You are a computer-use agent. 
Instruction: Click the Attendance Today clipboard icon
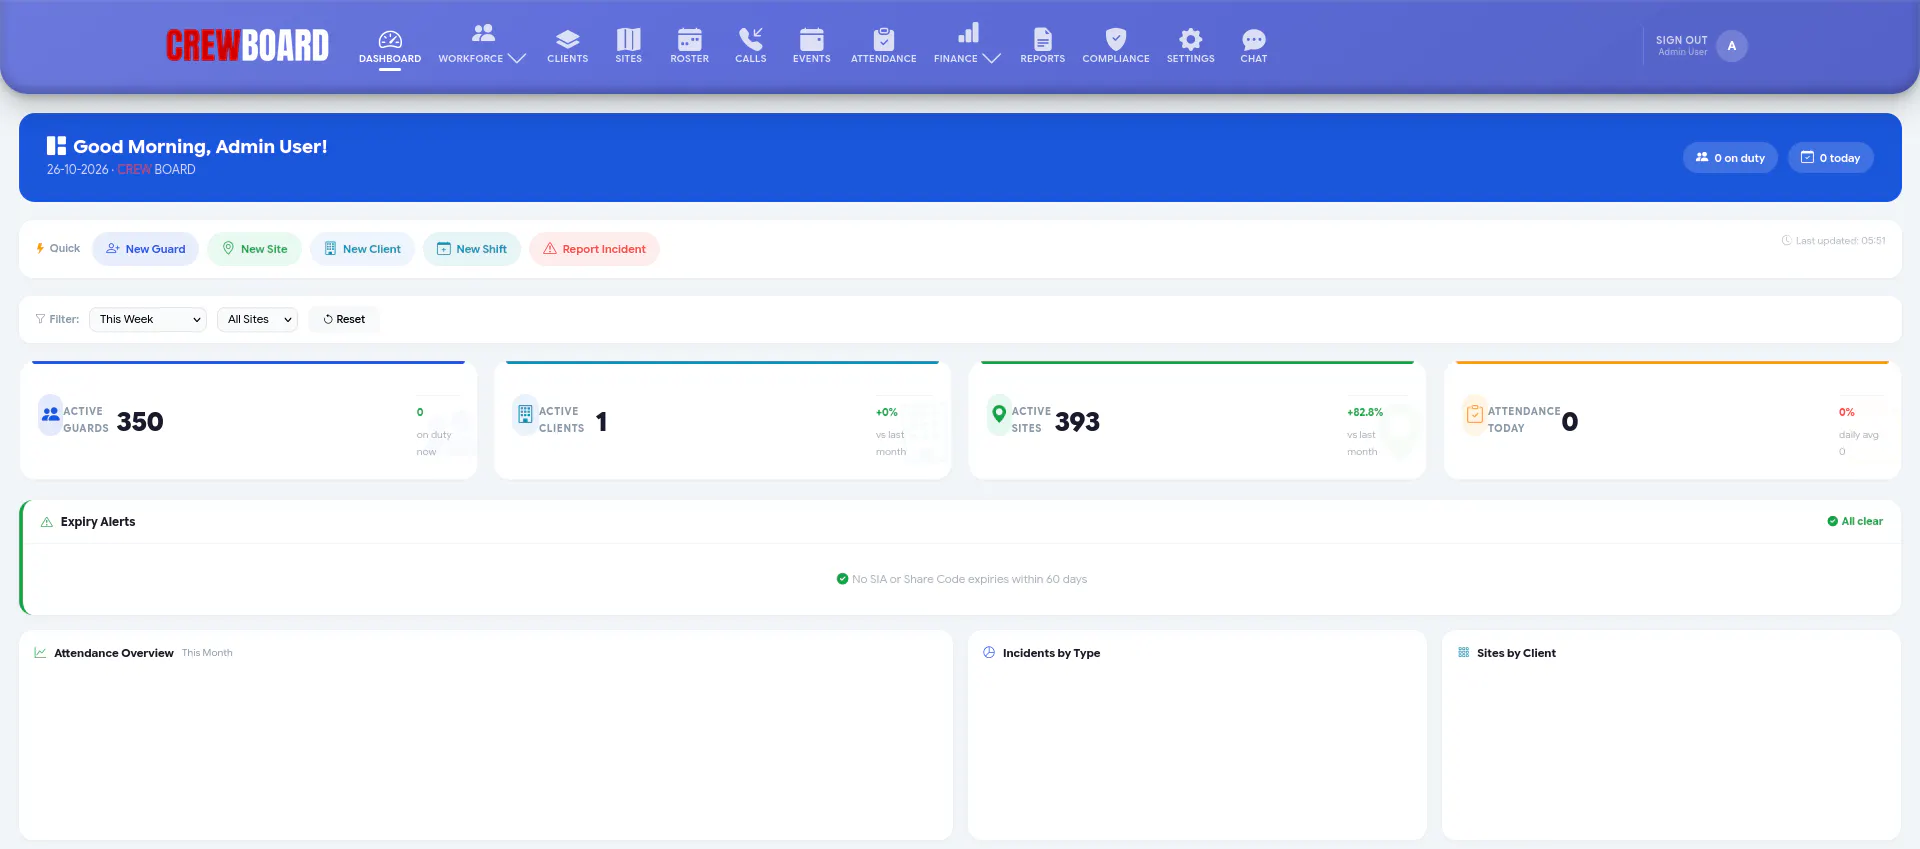pos(1474,414)
